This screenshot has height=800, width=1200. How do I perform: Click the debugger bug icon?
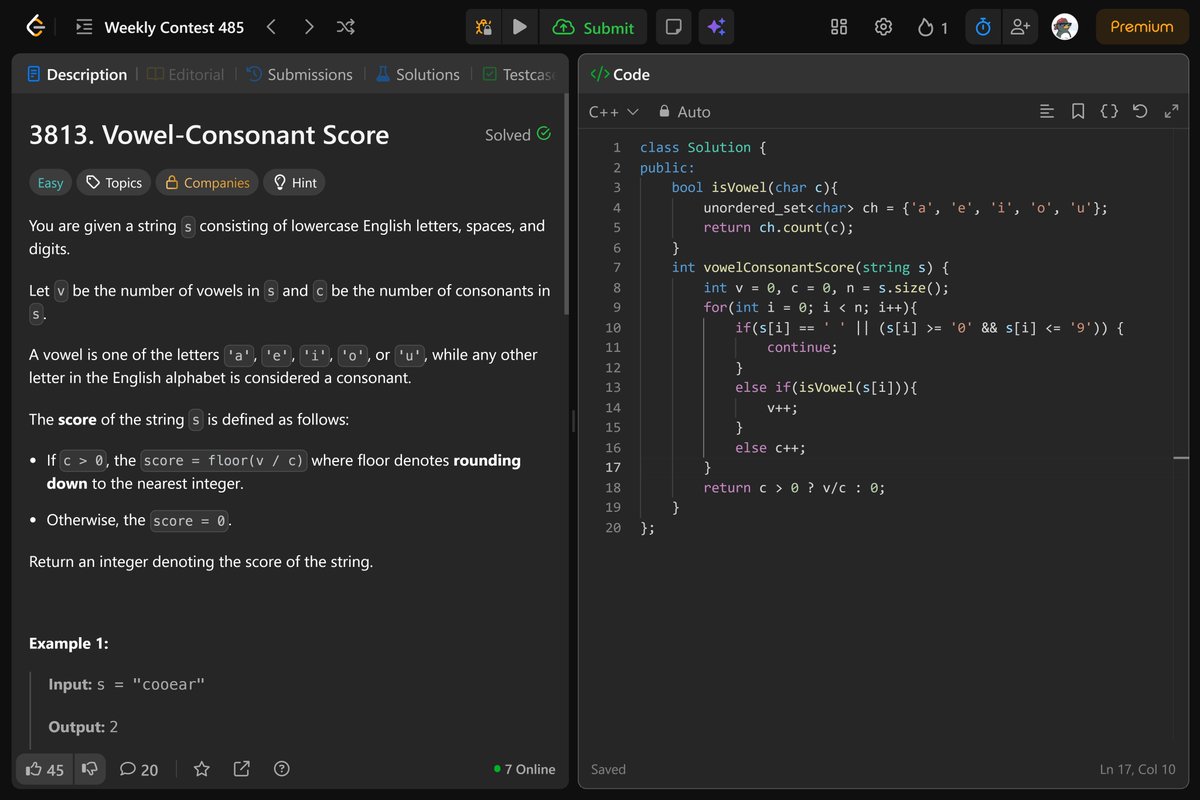[484, 27]
